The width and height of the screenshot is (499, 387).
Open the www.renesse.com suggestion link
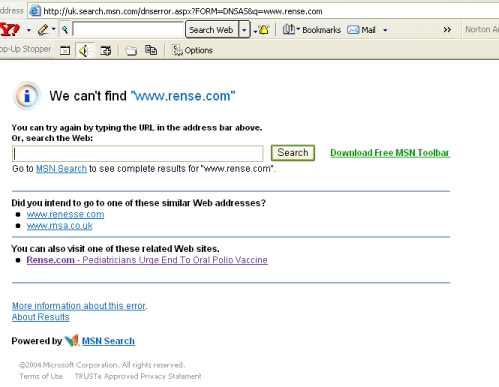click(x=65, y=214)
